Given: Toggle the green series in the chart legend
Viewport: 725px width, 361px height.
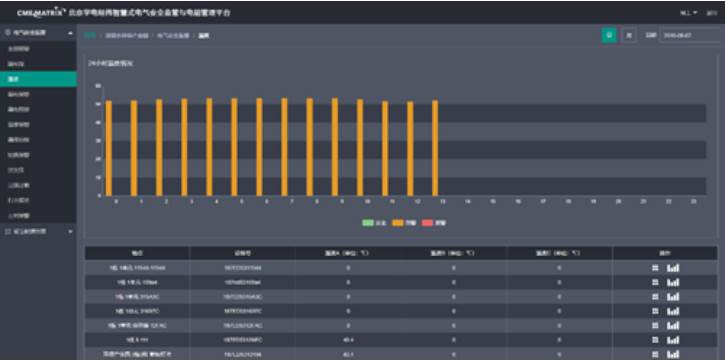Looking at the screenshot, I should tap(374, 223).
